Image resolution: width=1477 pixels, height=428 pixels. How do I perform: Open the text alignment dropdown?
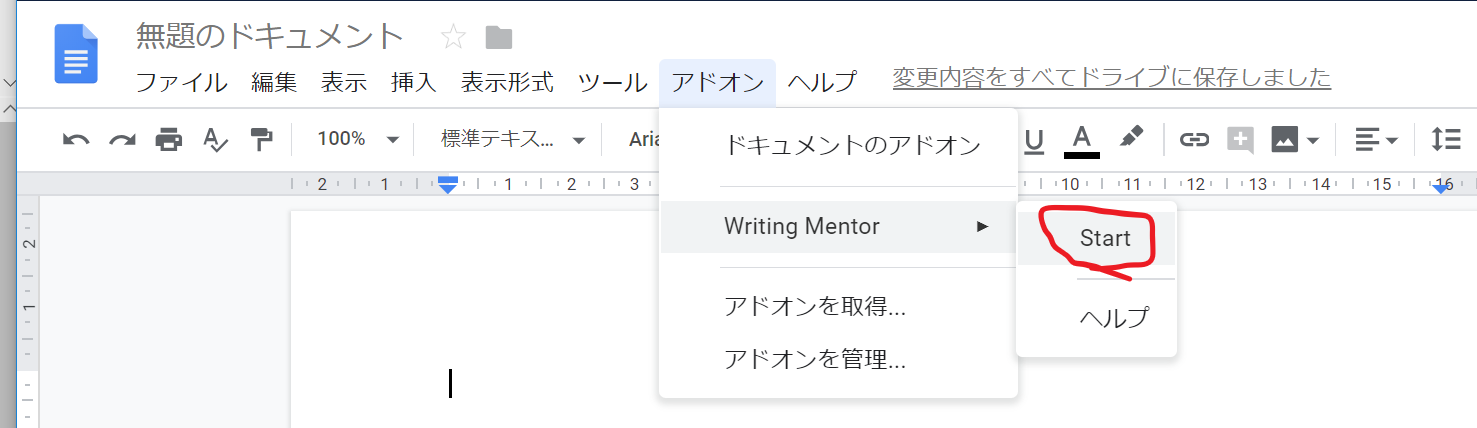tap(1376, 140)
